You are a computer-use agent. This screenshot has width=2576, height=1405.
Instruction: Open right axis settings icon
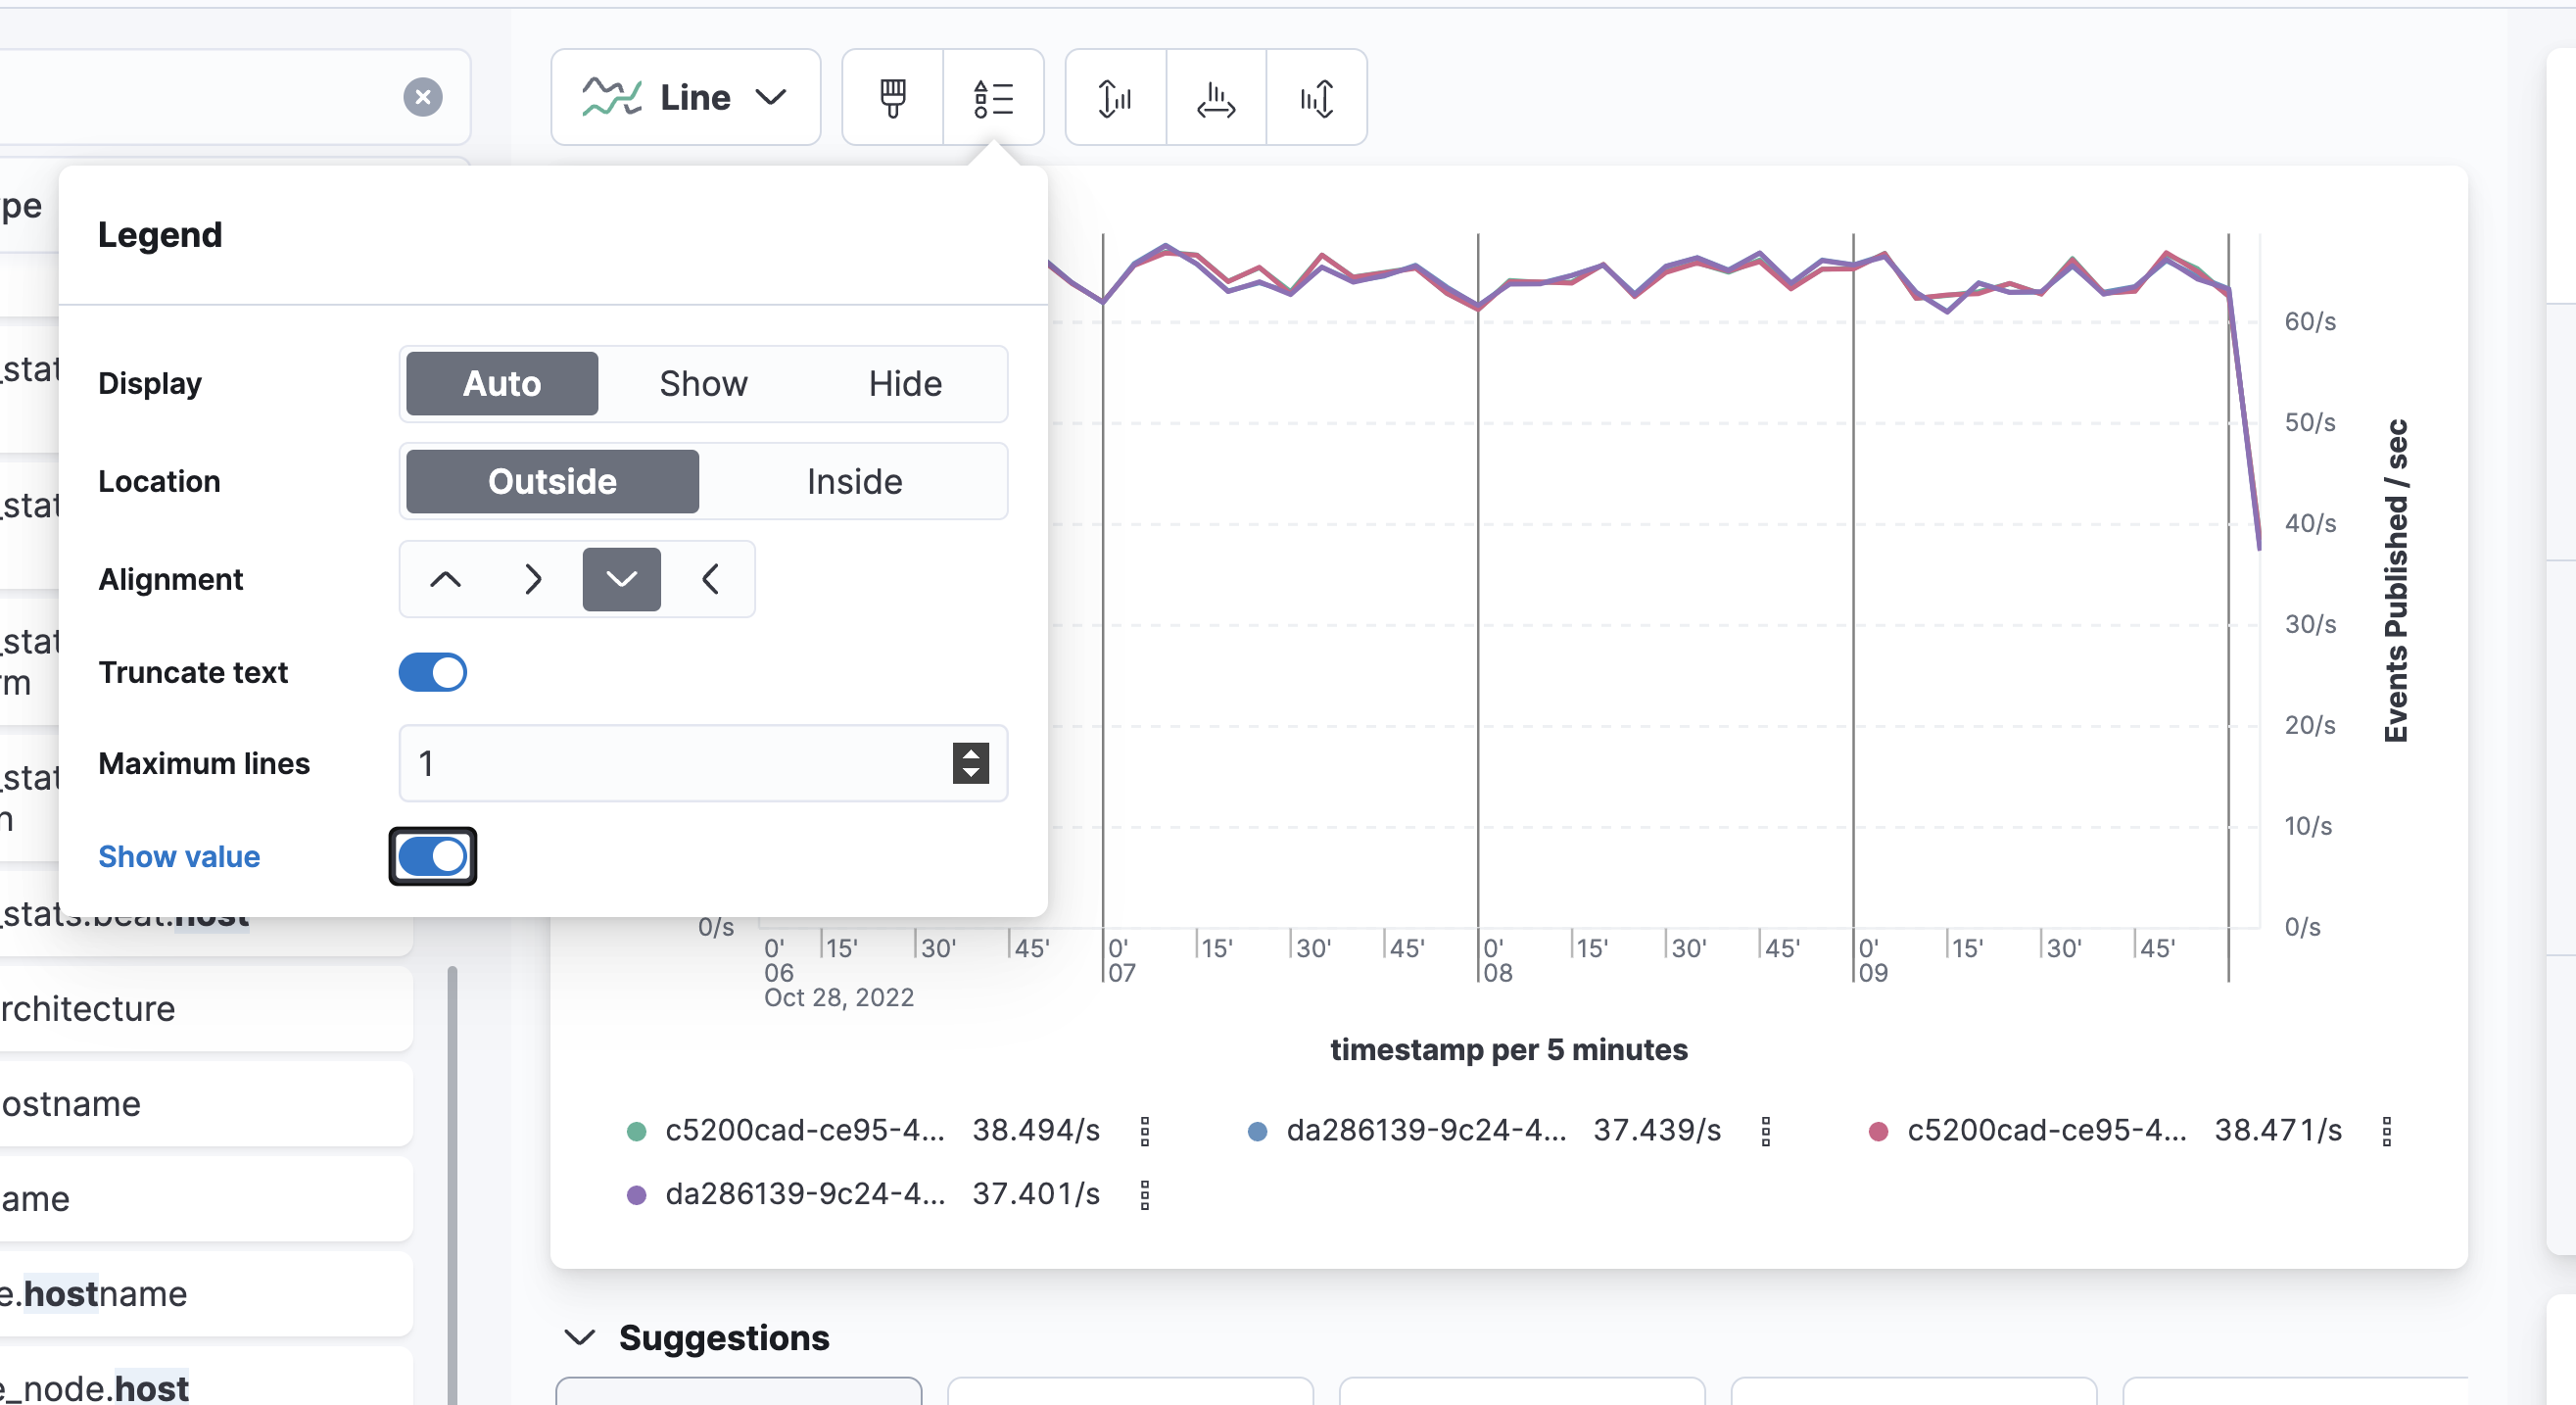pyautogui.click(x=1316, y=98)
